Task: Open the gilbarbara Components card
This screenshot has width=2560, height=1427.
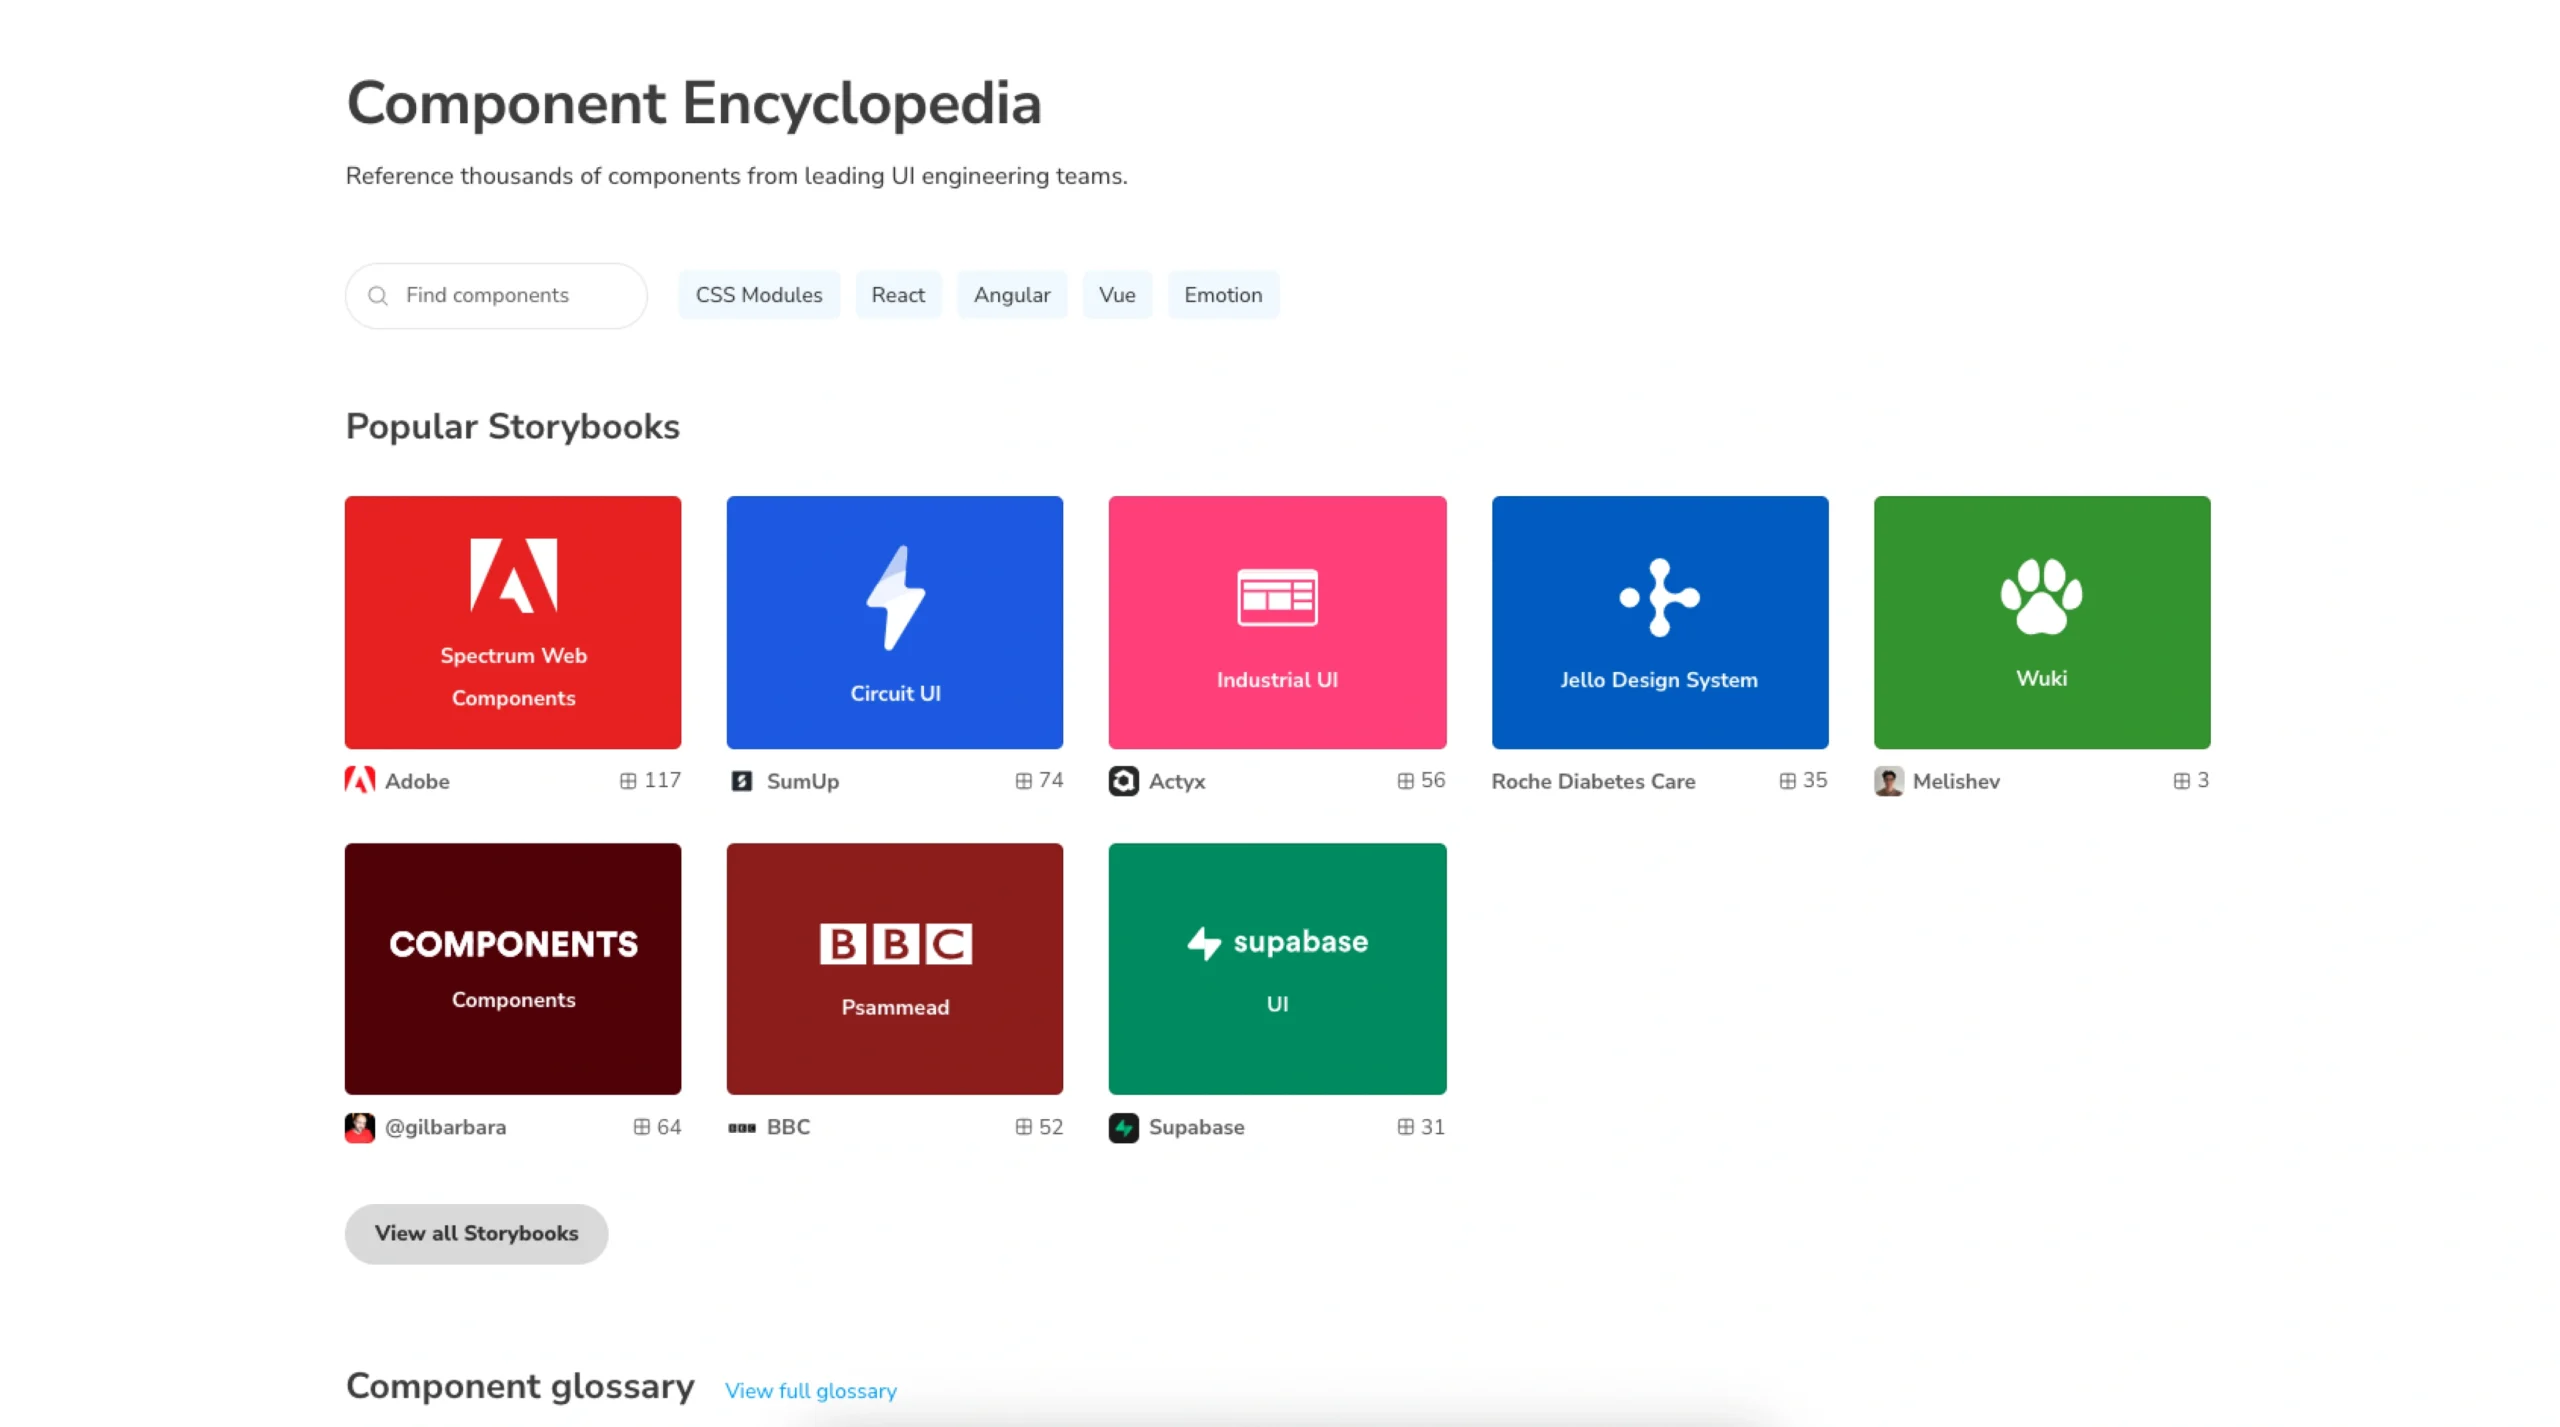Action: click(x=513, y=969)
